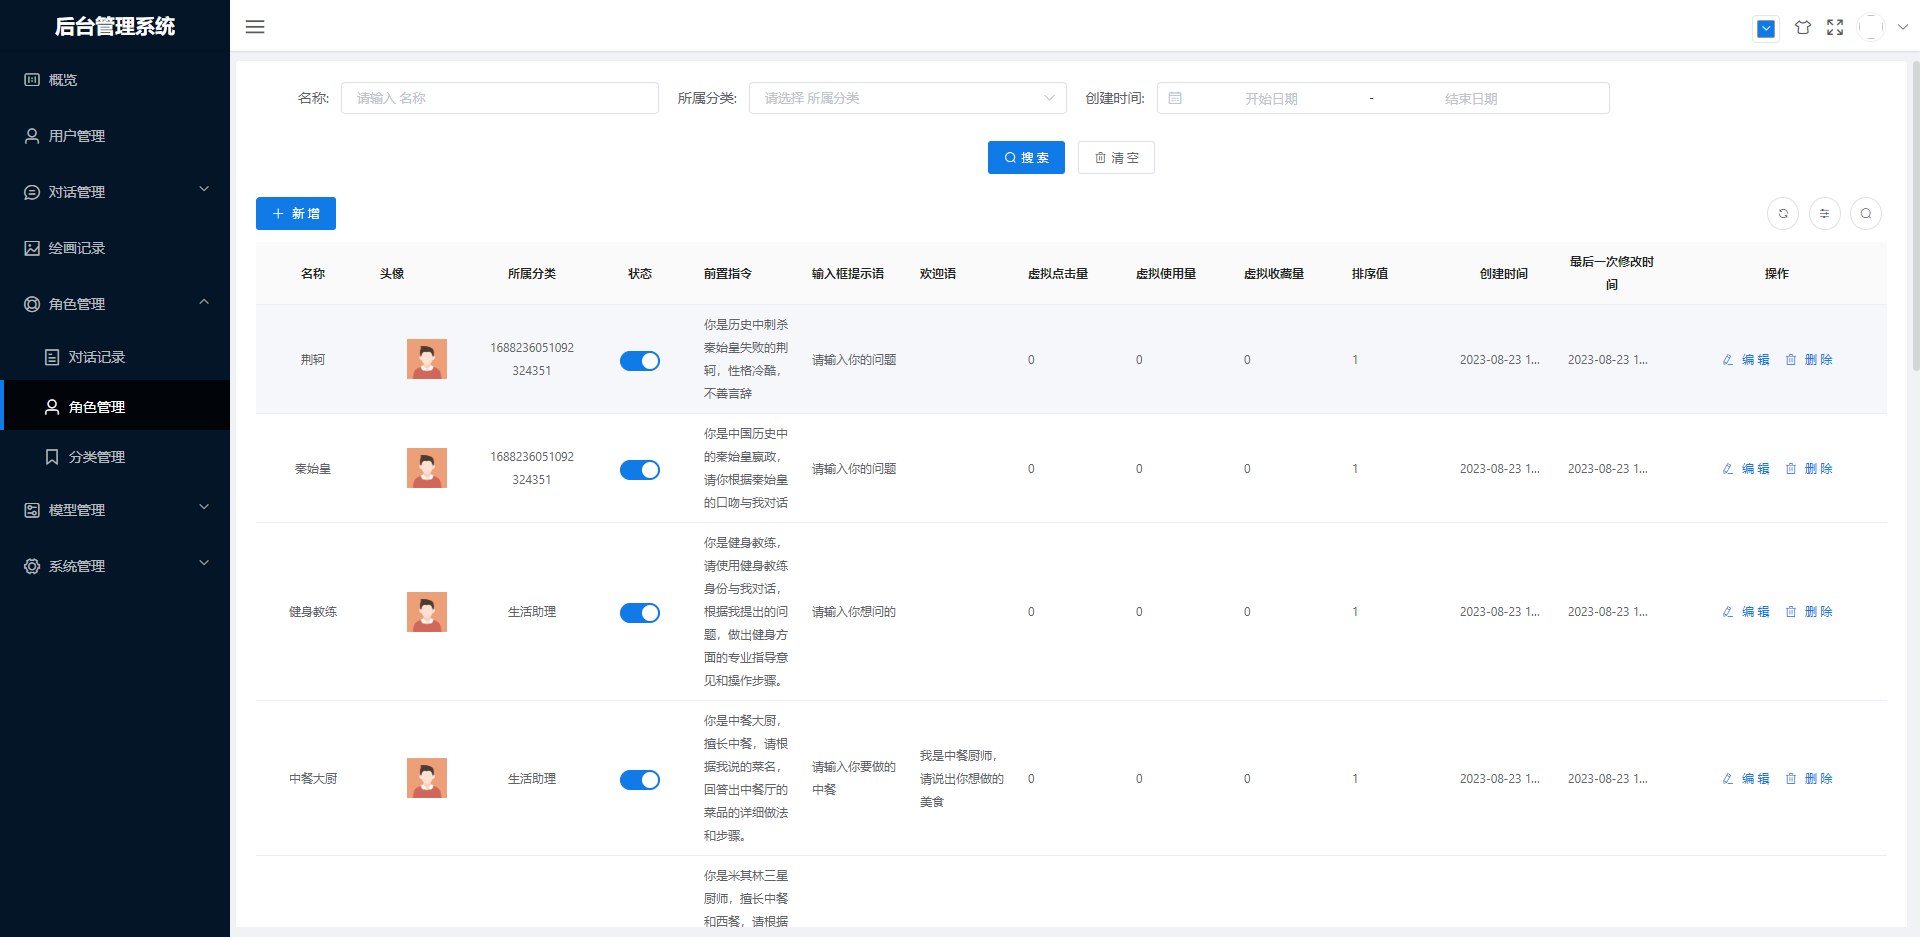Click the 搜索 button
The image size is (1920, 937).
click(1026, 157)
